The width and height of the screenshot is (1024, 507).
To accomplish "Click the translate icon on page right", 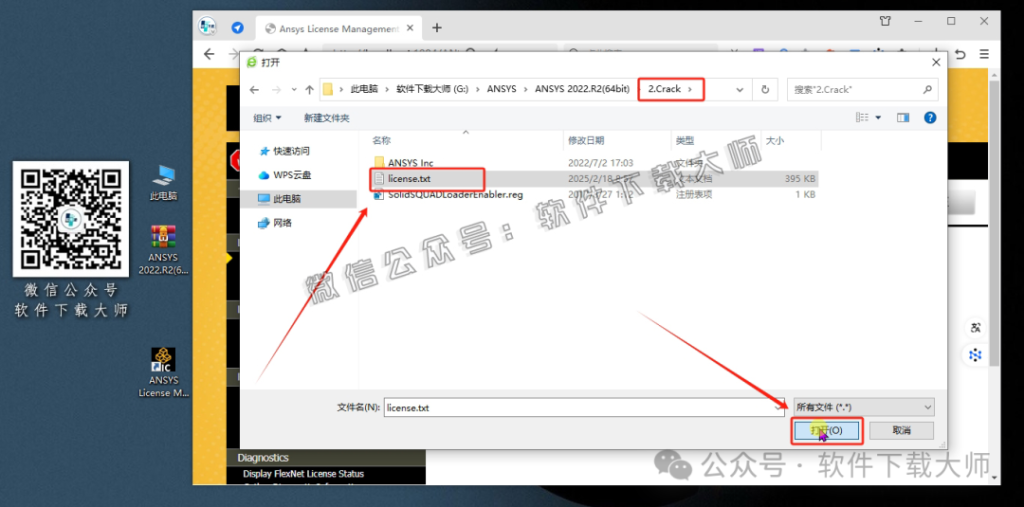I will click(x=976, y=328).
